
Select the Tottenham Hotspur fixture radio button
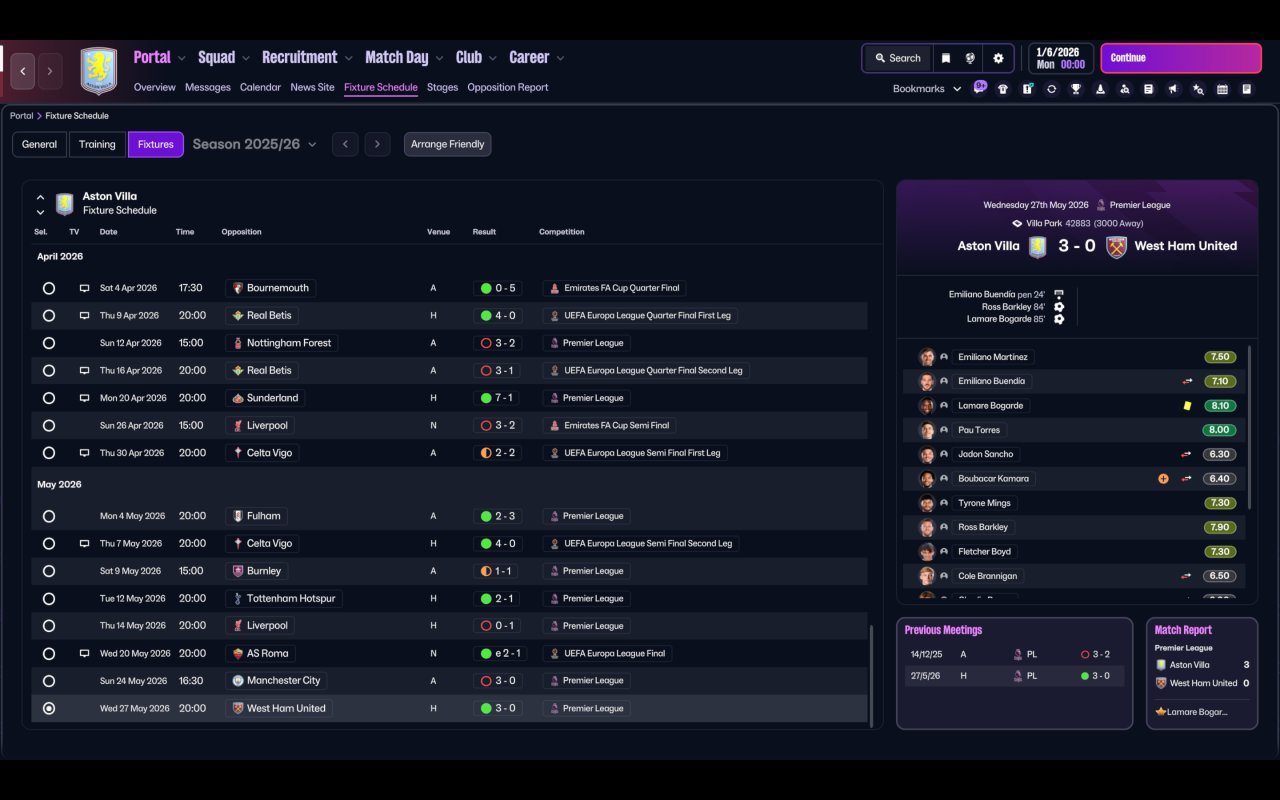pos(49,598)
